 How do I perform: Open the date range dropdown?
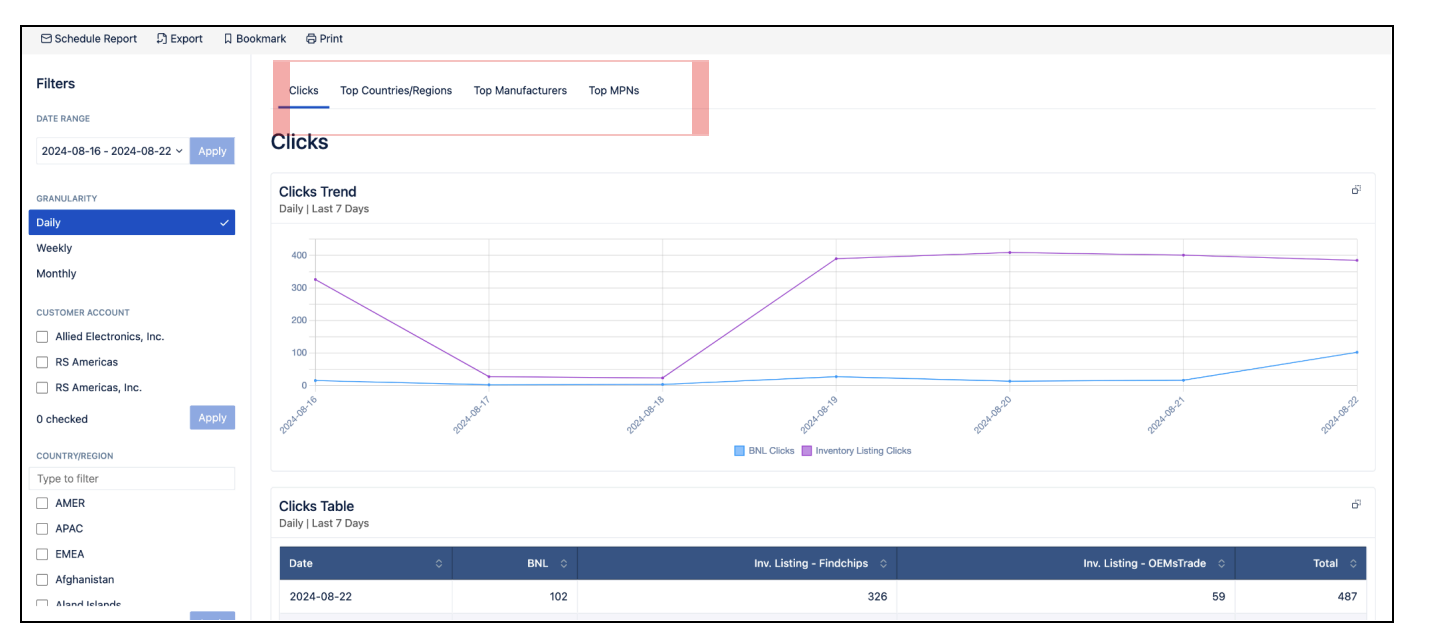click(x=112, y=151)
